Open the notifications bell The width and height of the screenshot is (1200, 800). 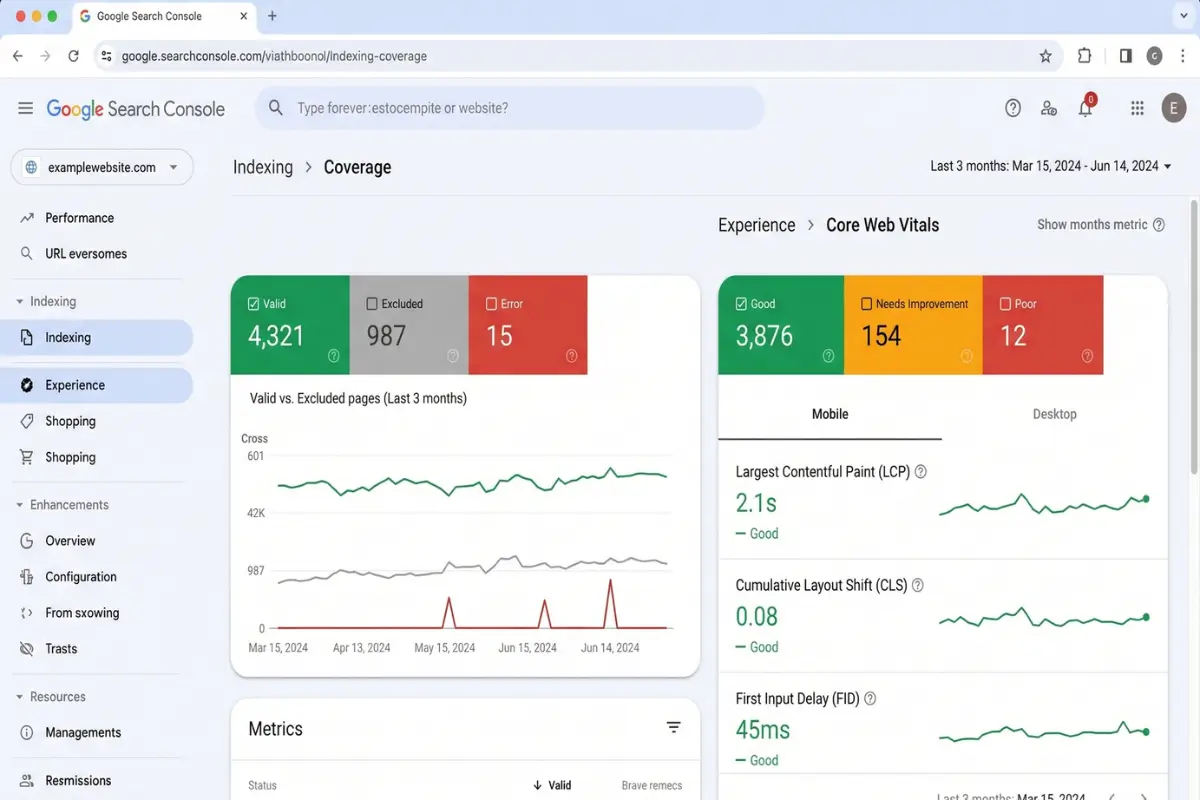1086,106
